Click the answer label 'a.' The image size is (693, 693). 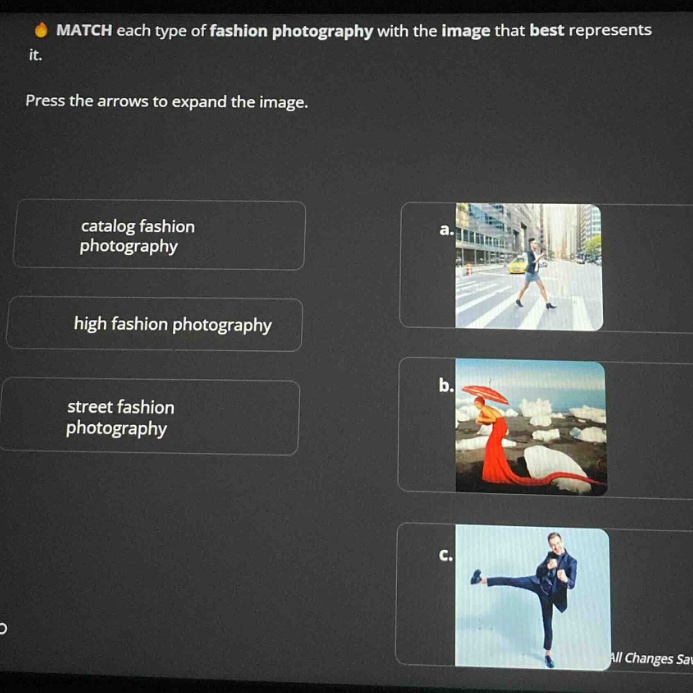pos(446,230)
